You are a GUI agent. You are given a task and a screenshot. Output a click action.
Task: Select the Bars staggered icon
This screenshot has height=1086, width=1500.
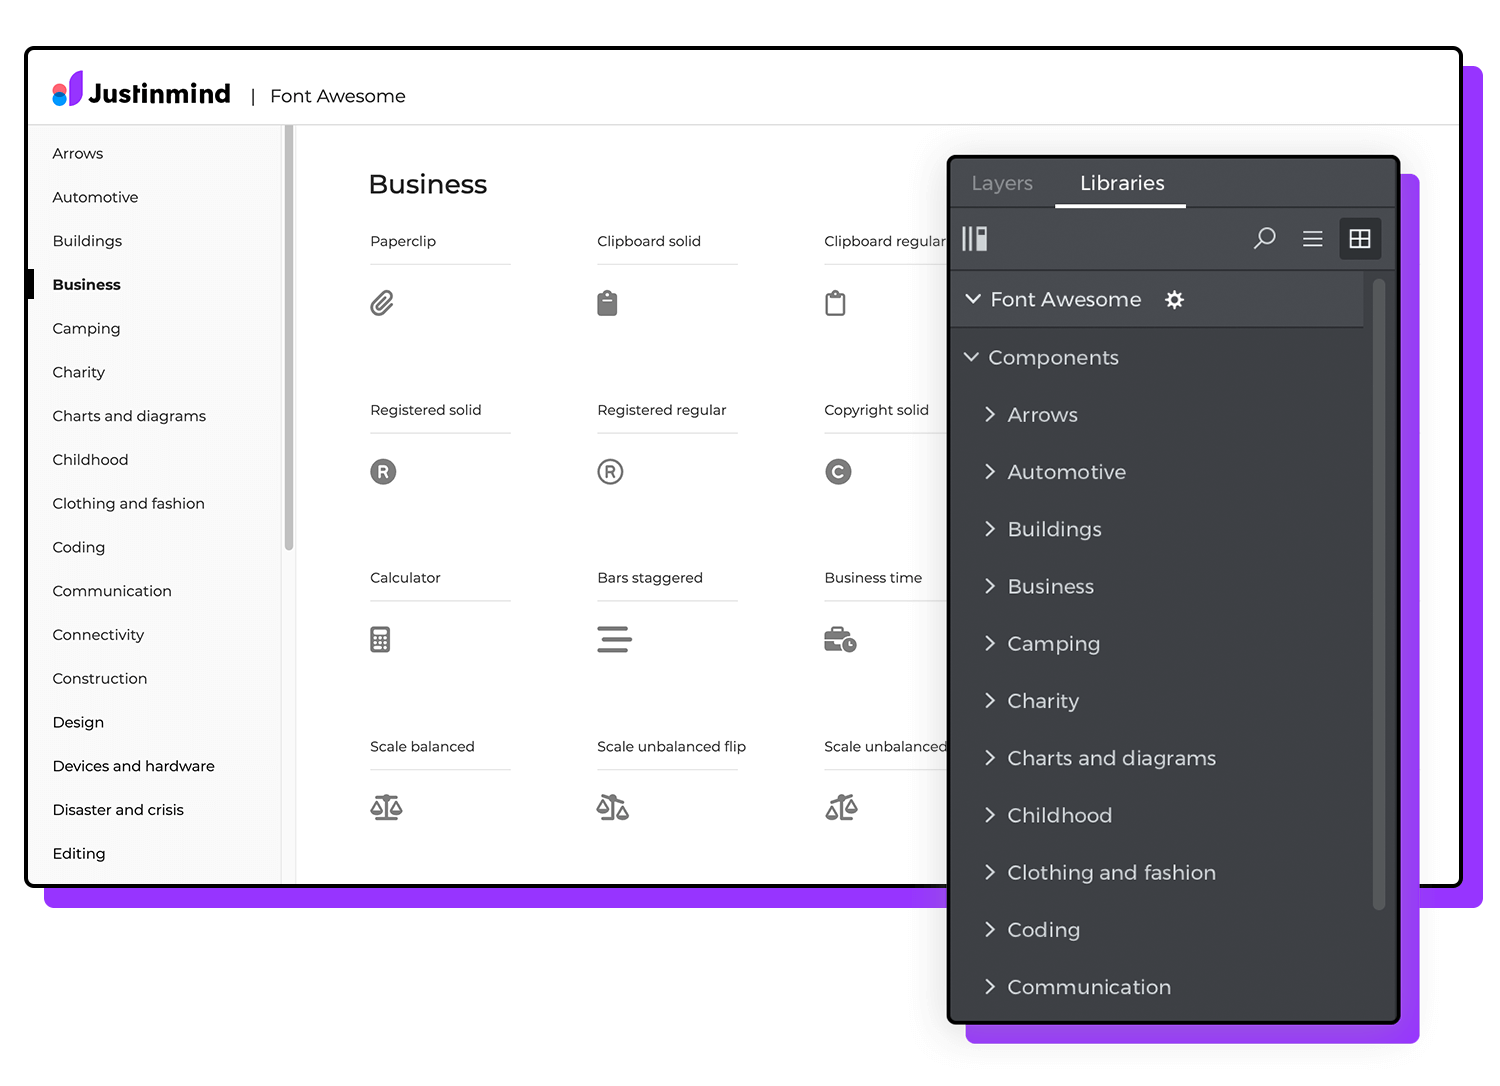[x=614, y=639]
